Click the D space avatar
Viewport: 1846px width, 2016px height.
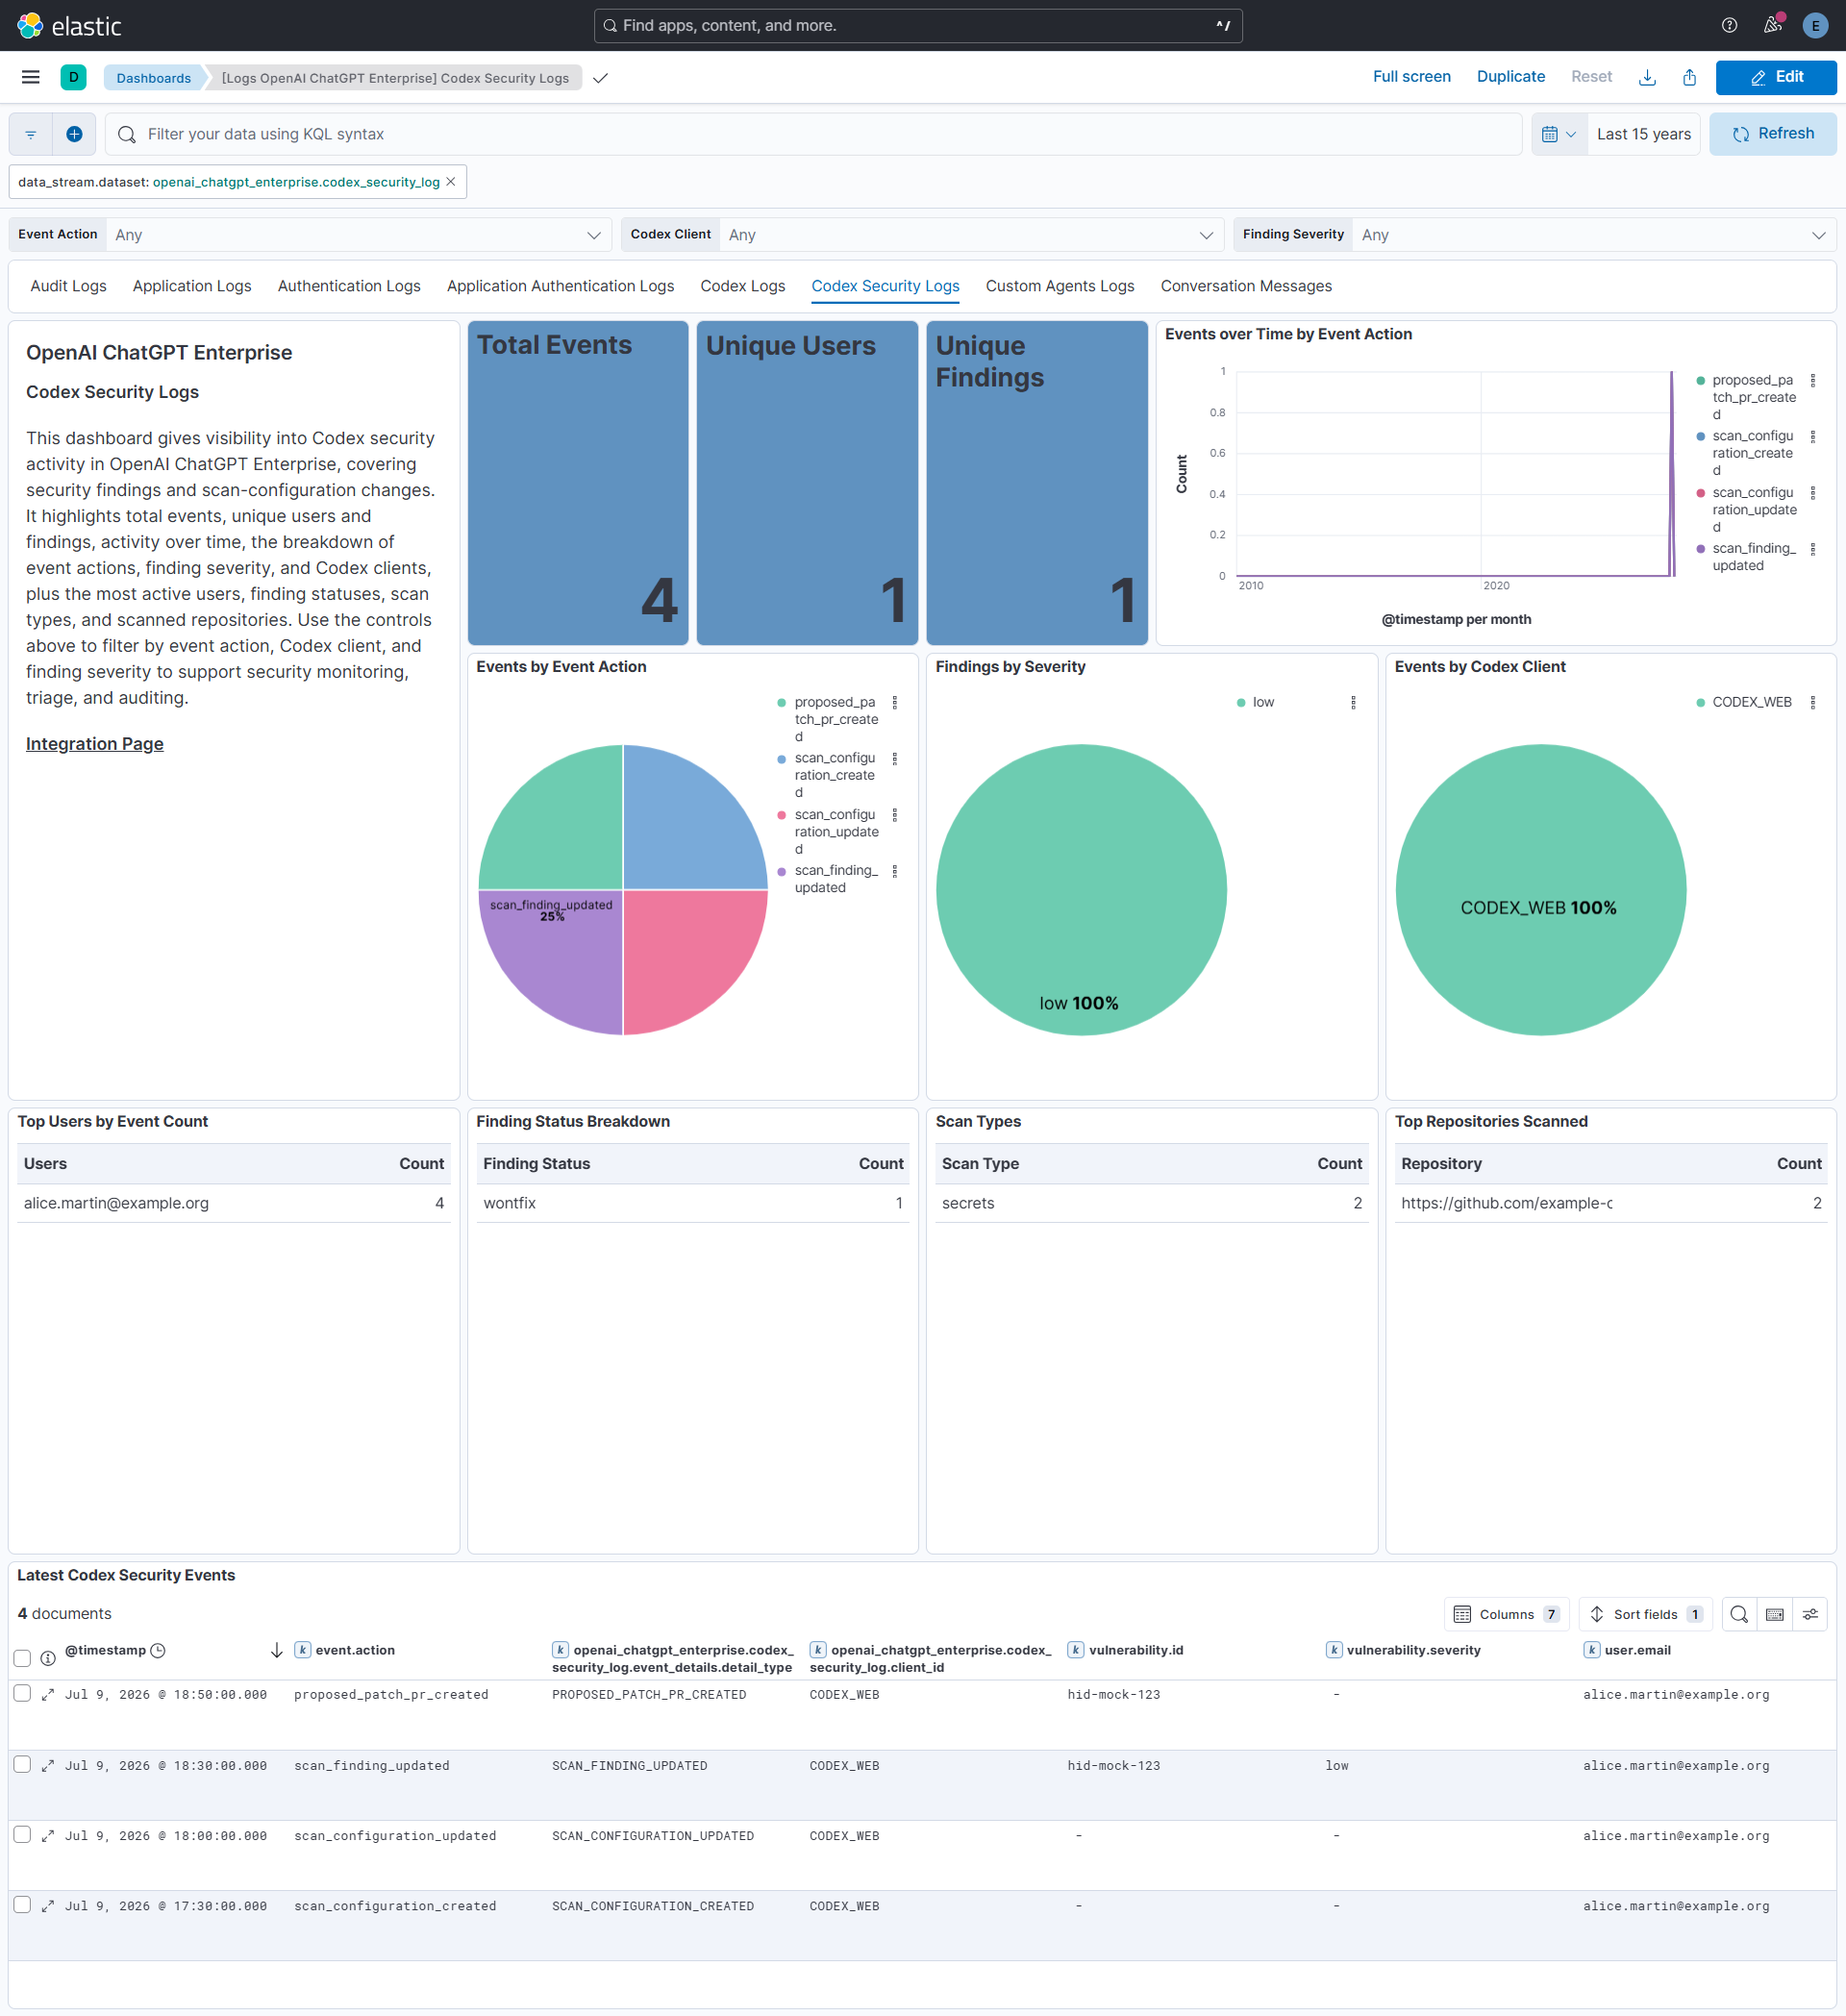coord(73,77)
